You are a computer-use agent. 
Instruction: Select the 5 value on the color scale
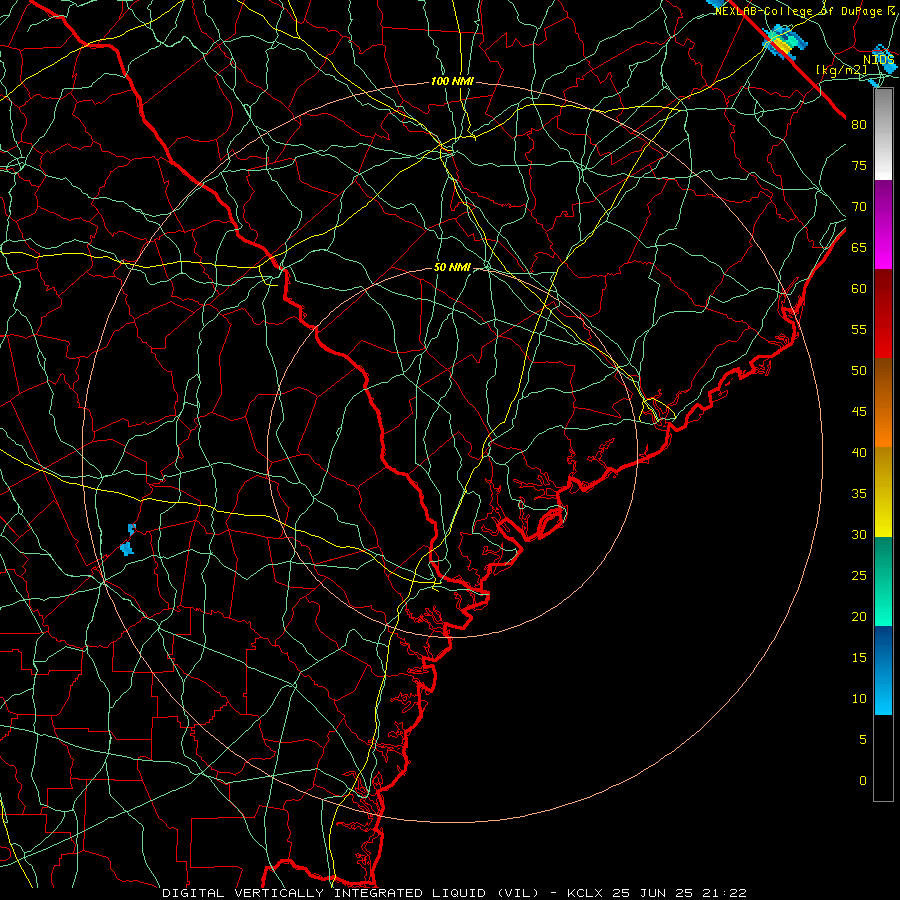click(863, 739)
